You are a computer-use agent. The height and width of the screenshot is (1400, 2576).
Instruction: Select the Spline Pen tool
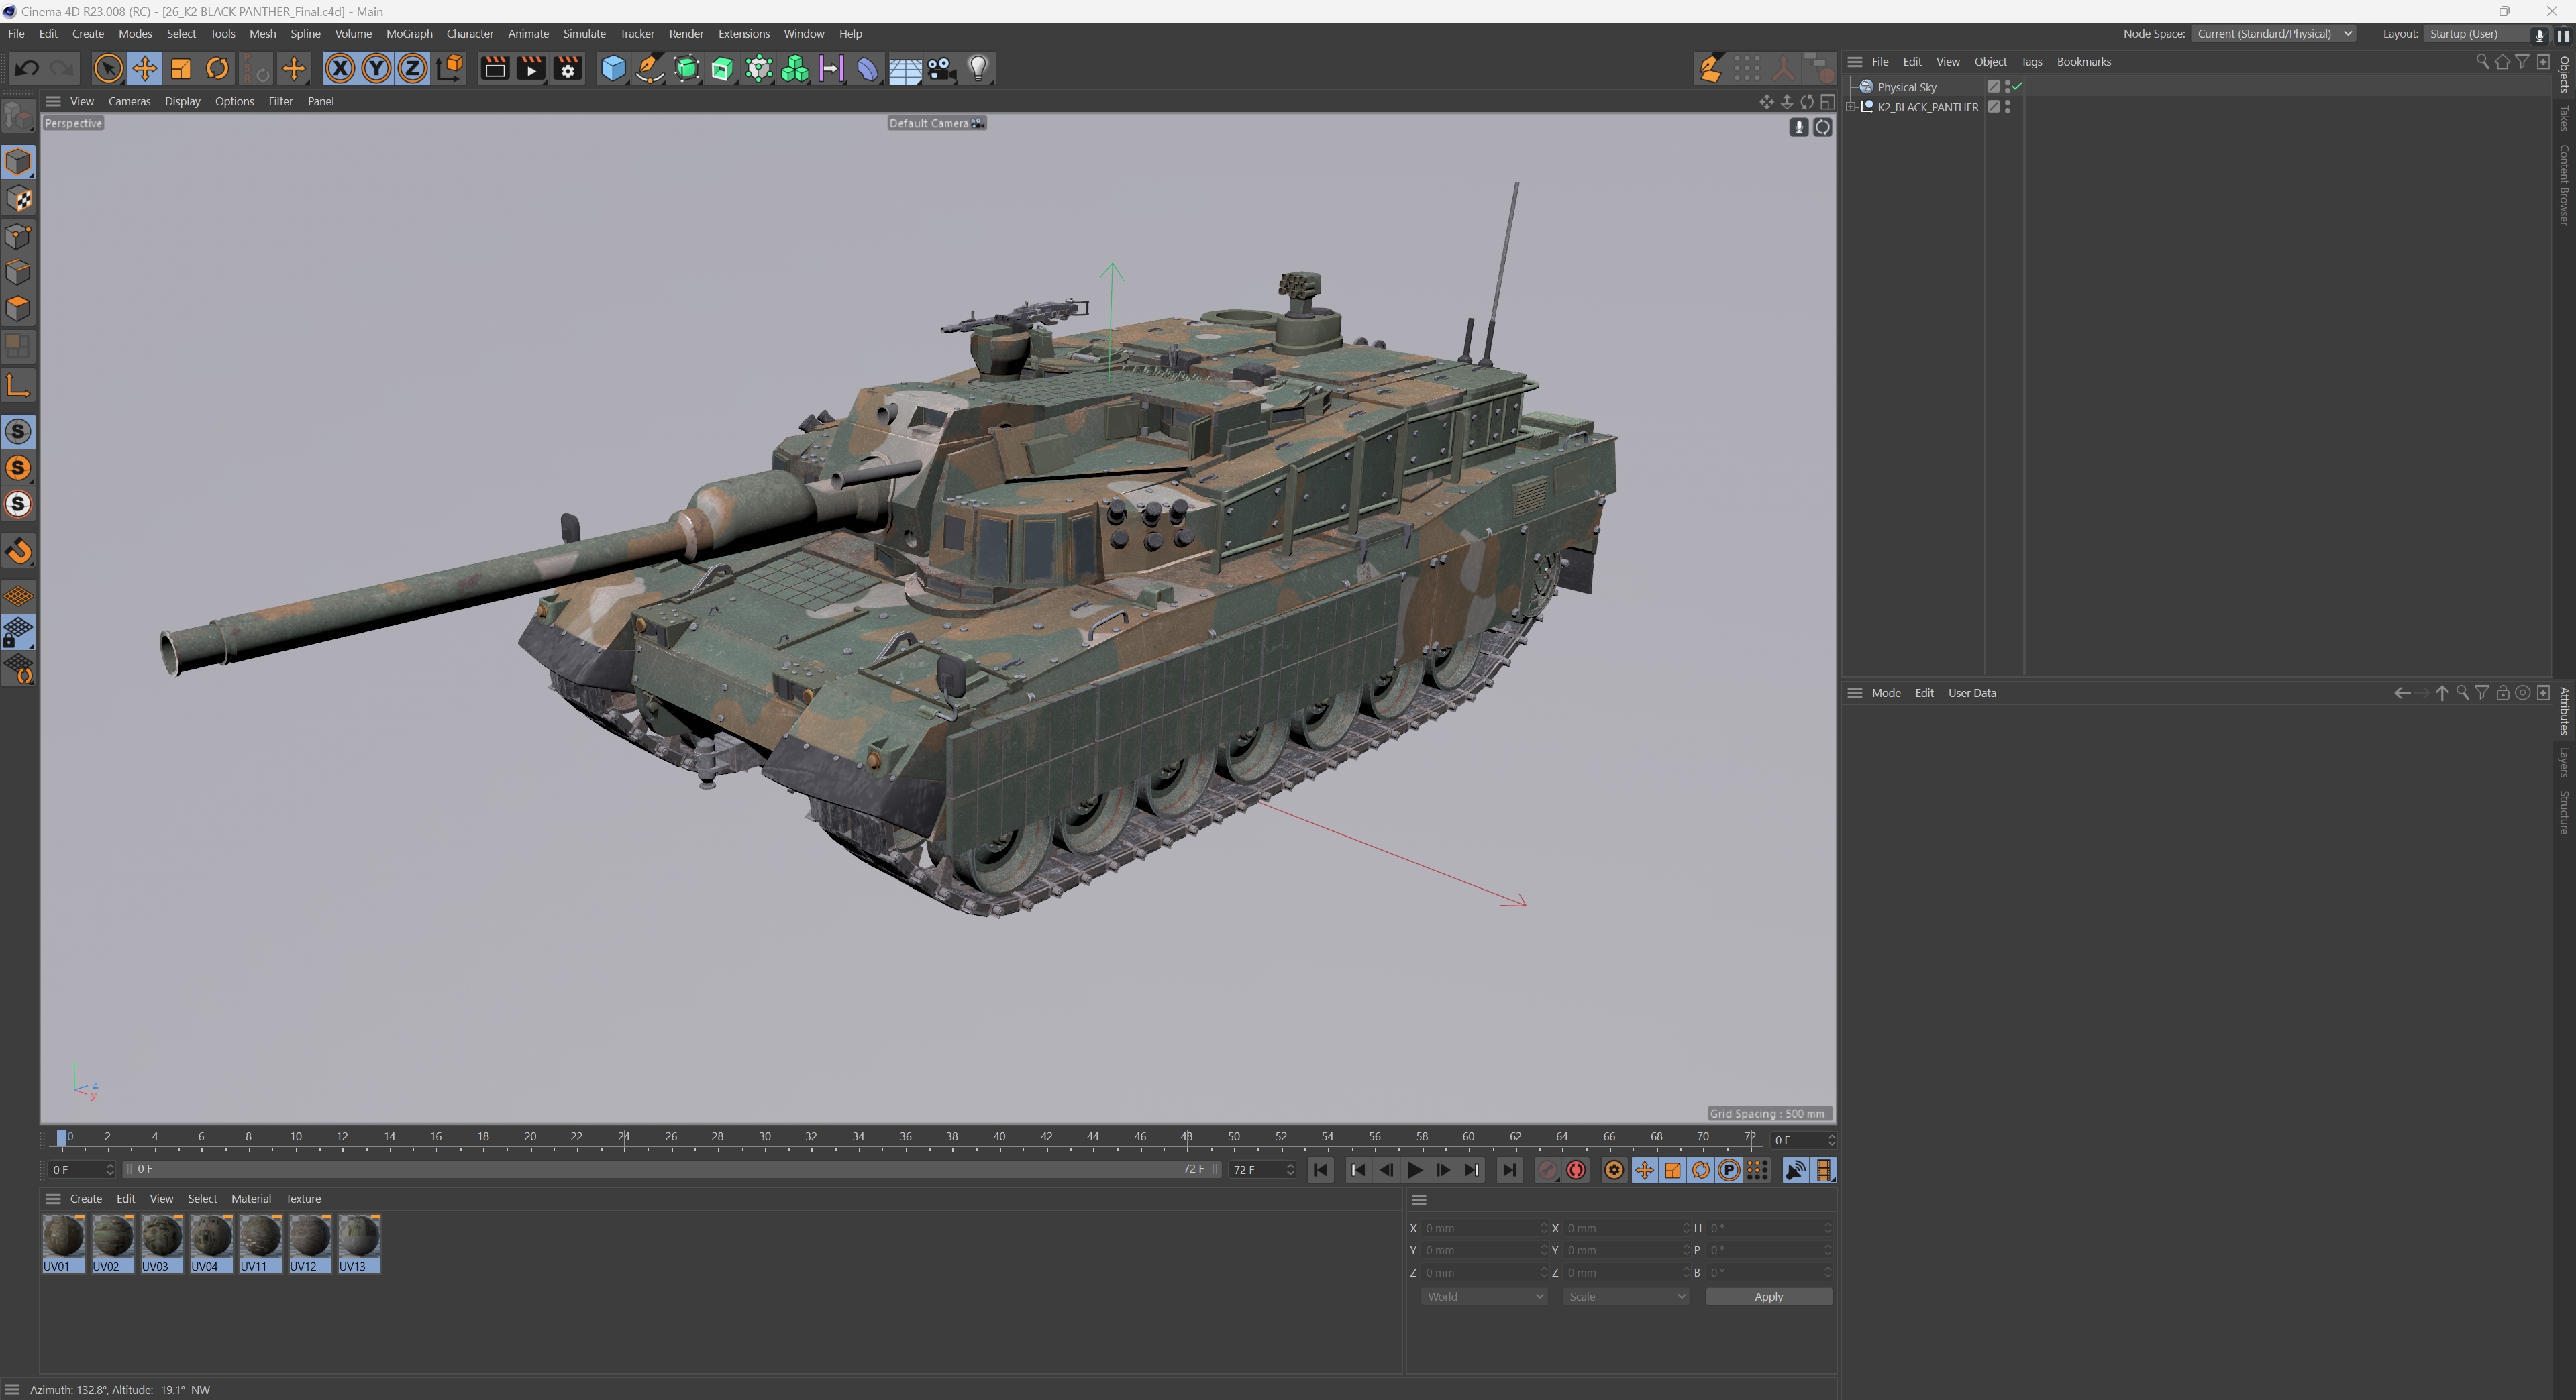[x=650, y=68]
